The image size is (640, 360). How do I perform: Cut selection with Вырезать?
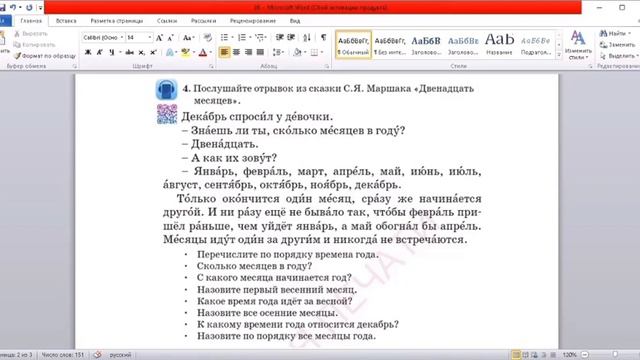(31, 33)
